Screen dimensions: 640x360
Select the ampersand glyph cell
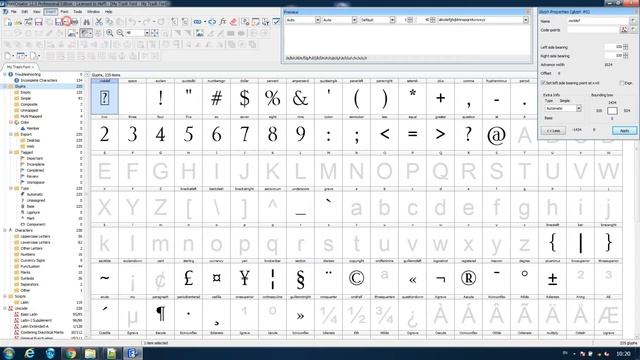(300, 98)
